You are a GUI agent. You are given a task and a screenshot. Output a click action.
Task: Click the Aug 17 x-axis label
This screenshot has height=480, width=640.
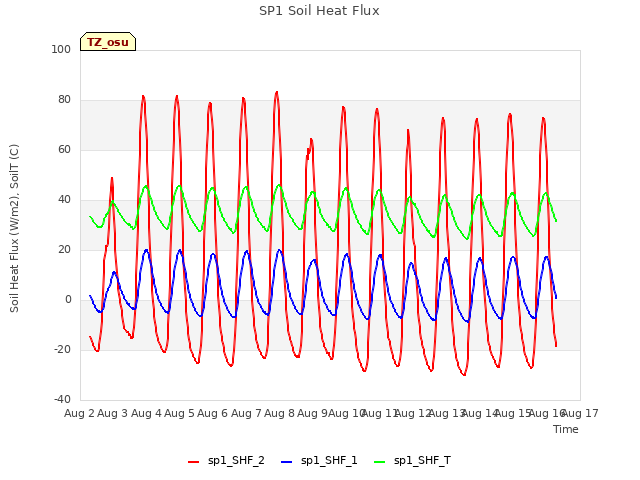[580, 413]
